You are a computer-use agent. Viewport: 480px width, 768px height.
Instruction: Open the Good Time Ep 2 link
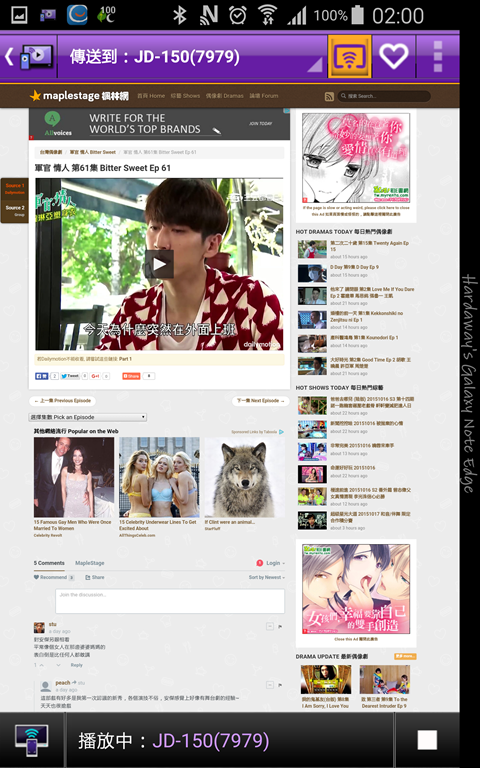(x=370, y=363)
